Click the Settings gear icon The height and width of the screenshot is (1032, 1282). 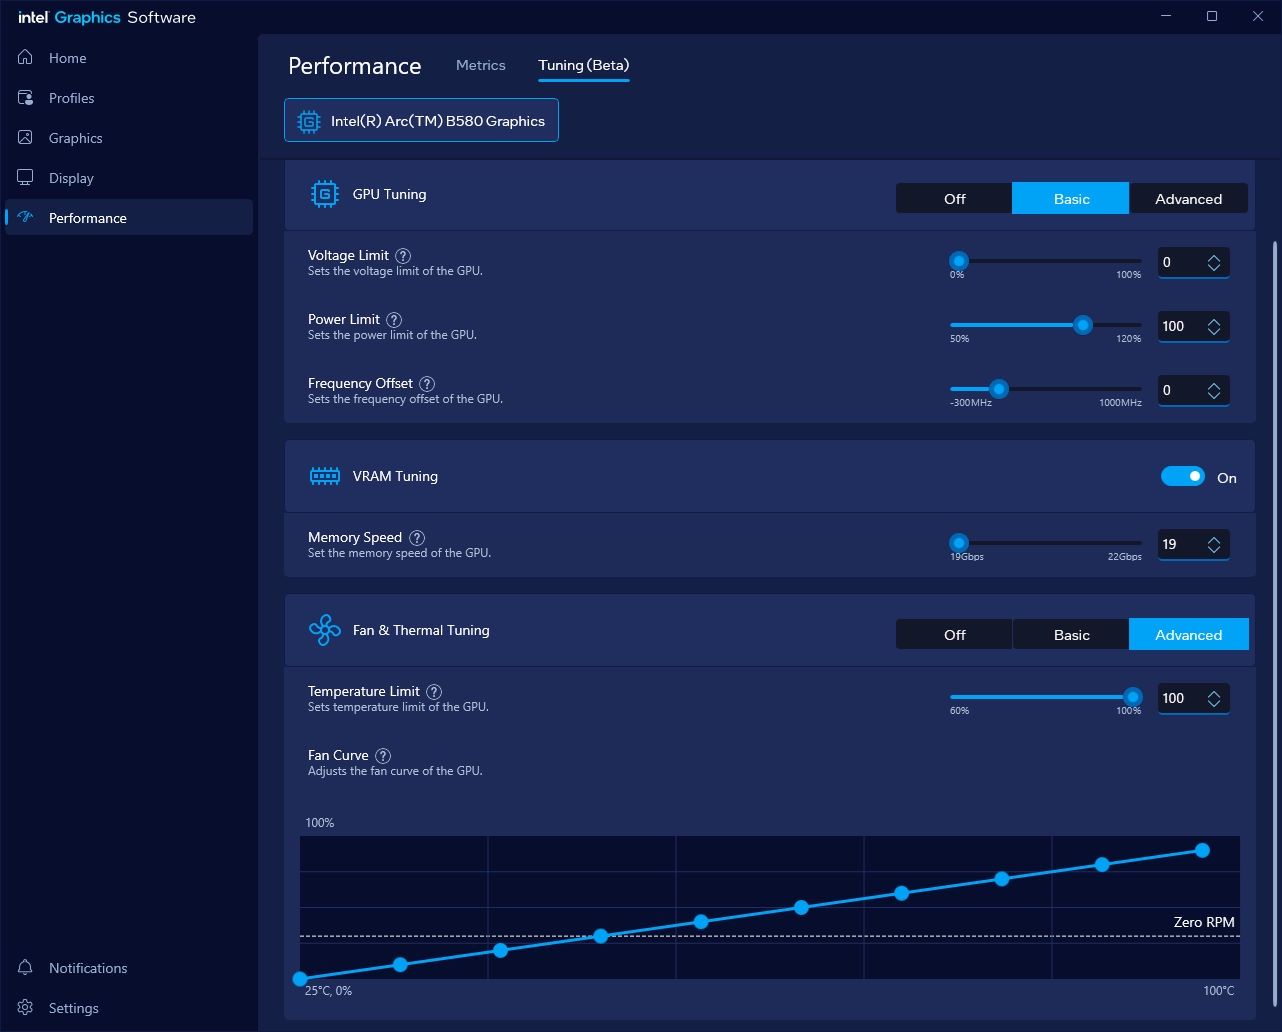[x=26, y=1008]
